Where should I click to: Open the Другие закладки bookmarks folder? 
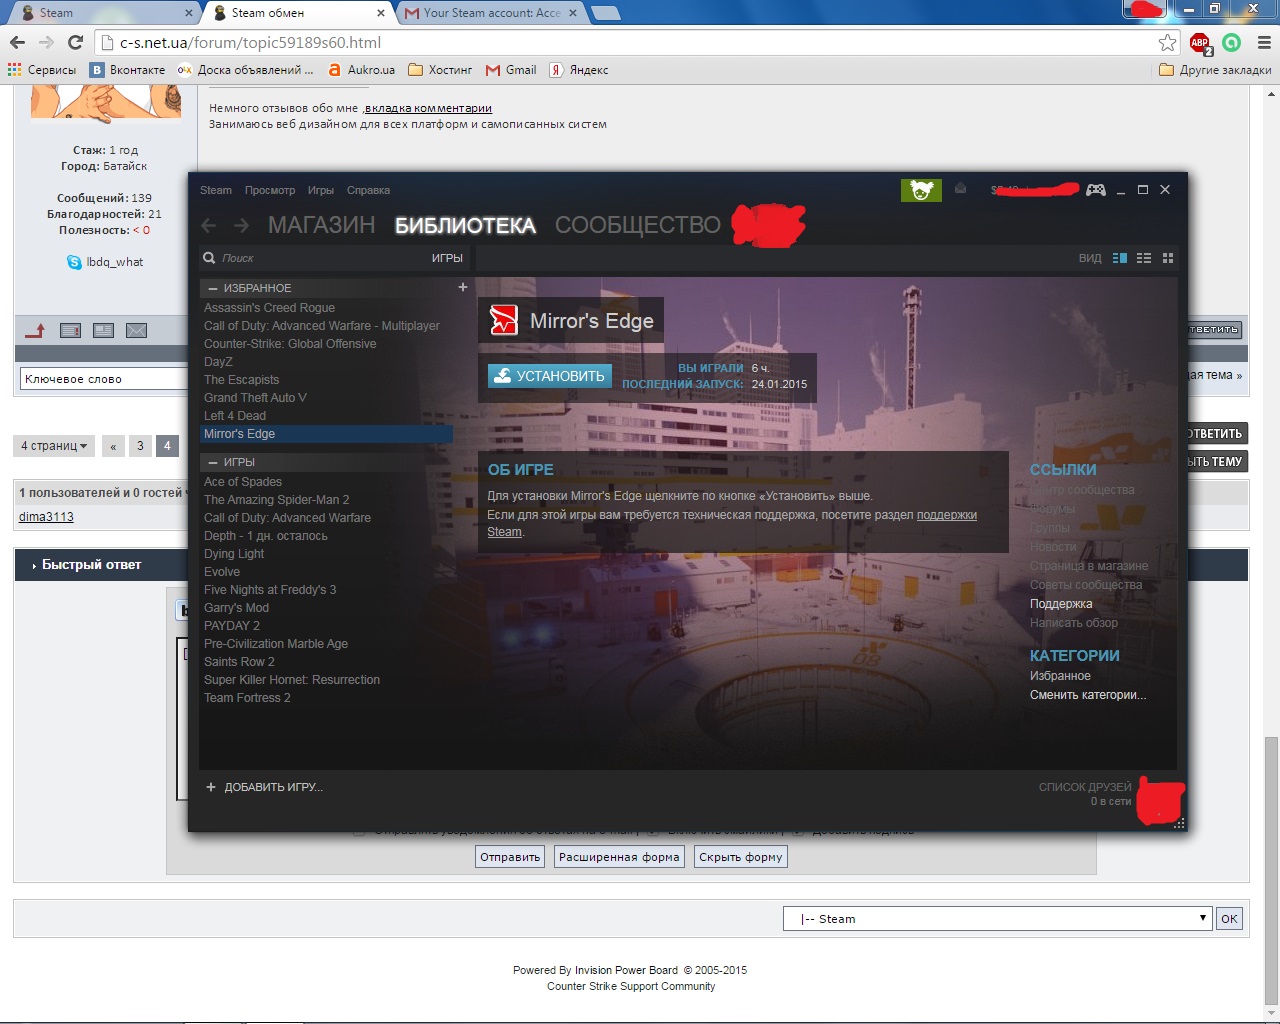[1215, 70]
